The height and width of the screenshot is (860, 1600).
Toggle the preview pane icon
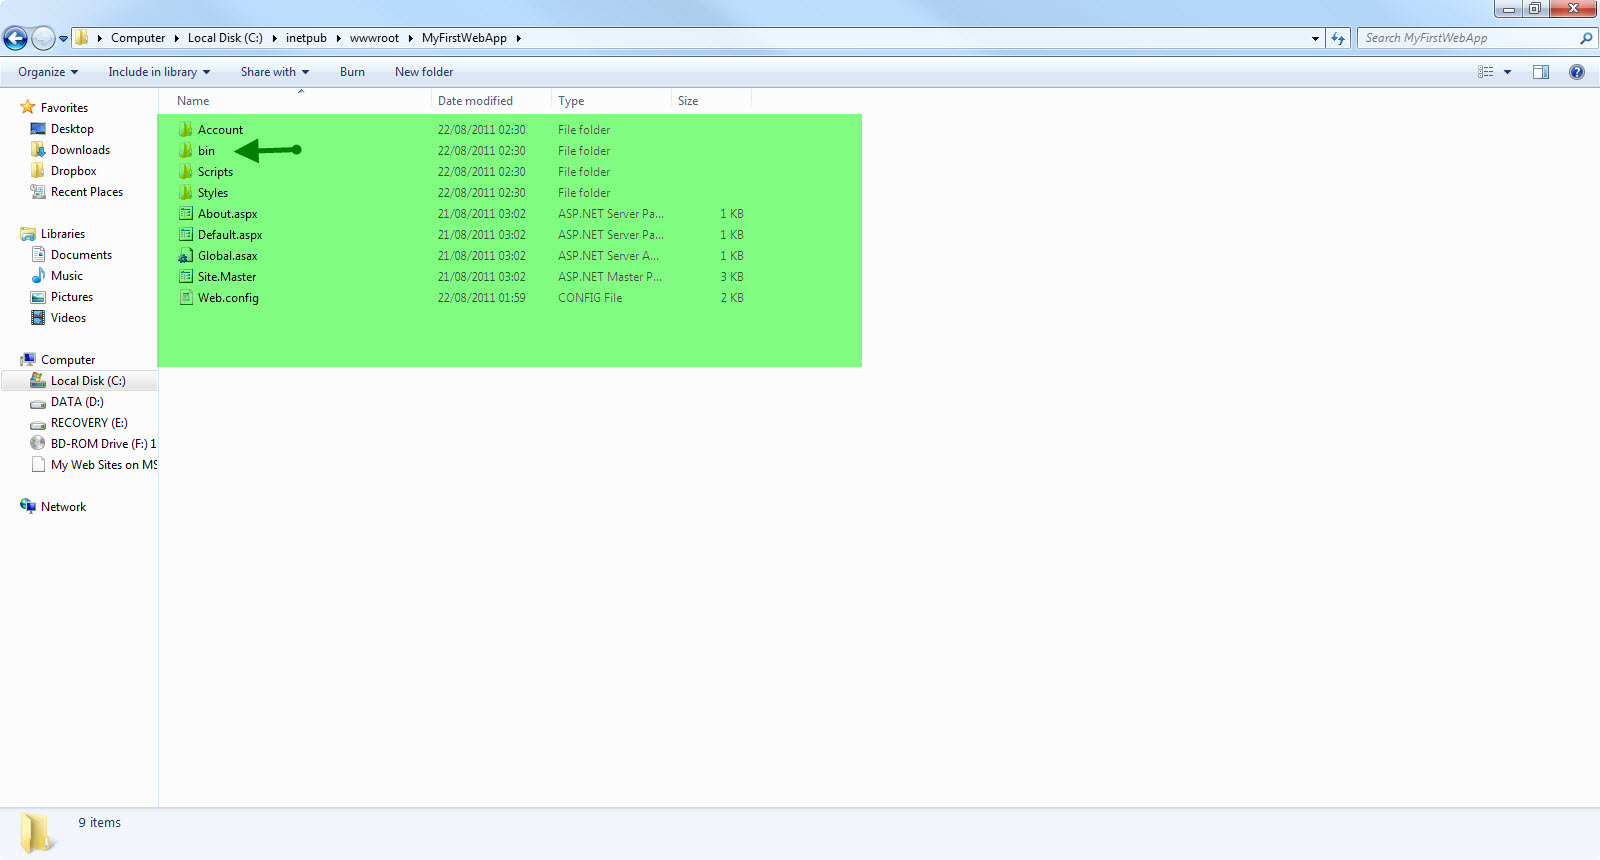click(1541, 72)
